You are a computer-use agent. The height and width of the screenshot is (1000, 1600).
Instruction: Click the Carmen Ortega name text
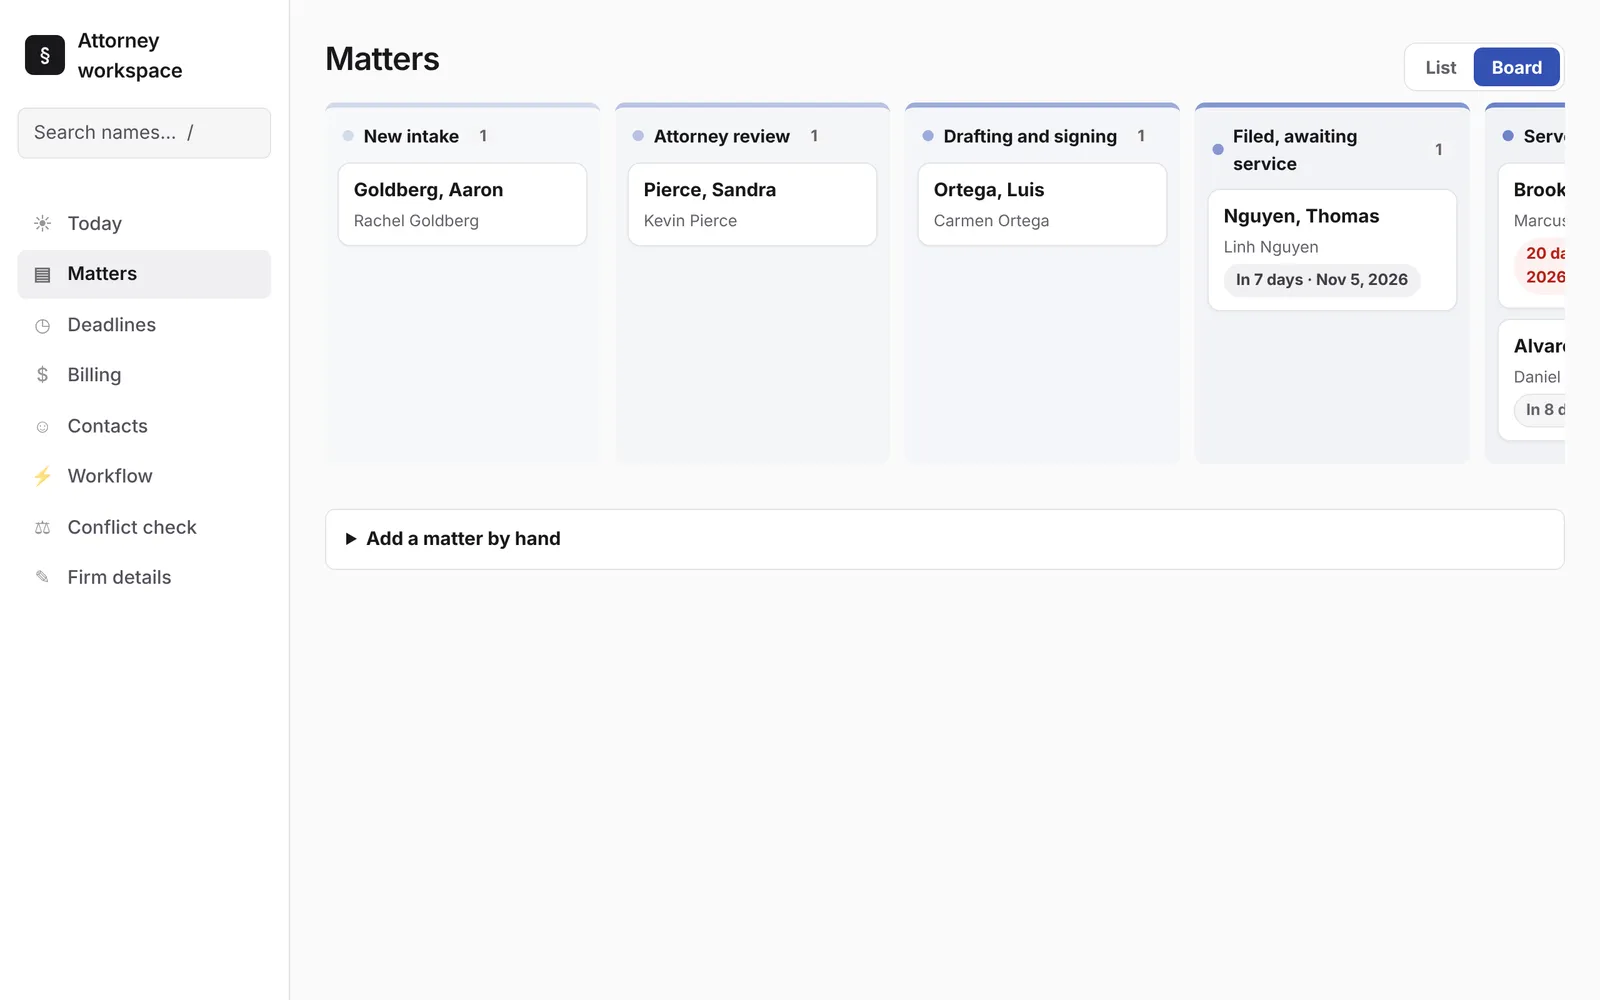coord(991,221)
